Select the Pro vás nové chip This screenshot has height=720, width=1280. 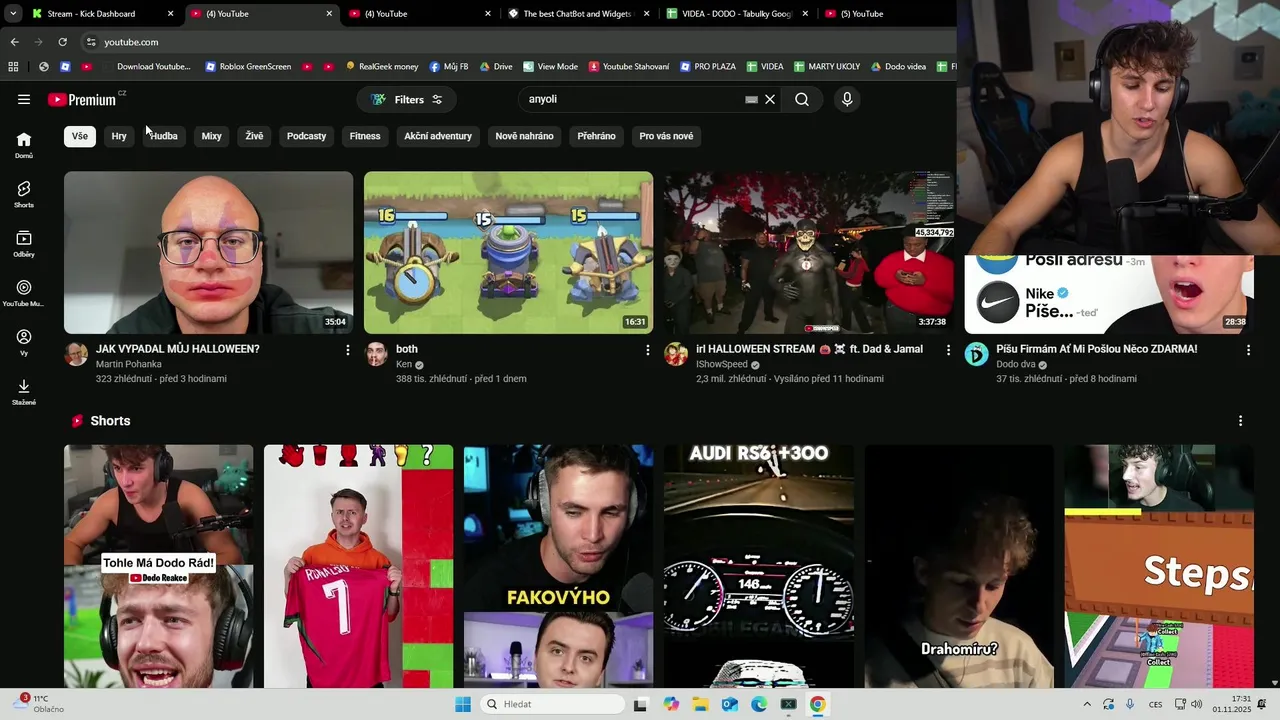coord(666,136)
